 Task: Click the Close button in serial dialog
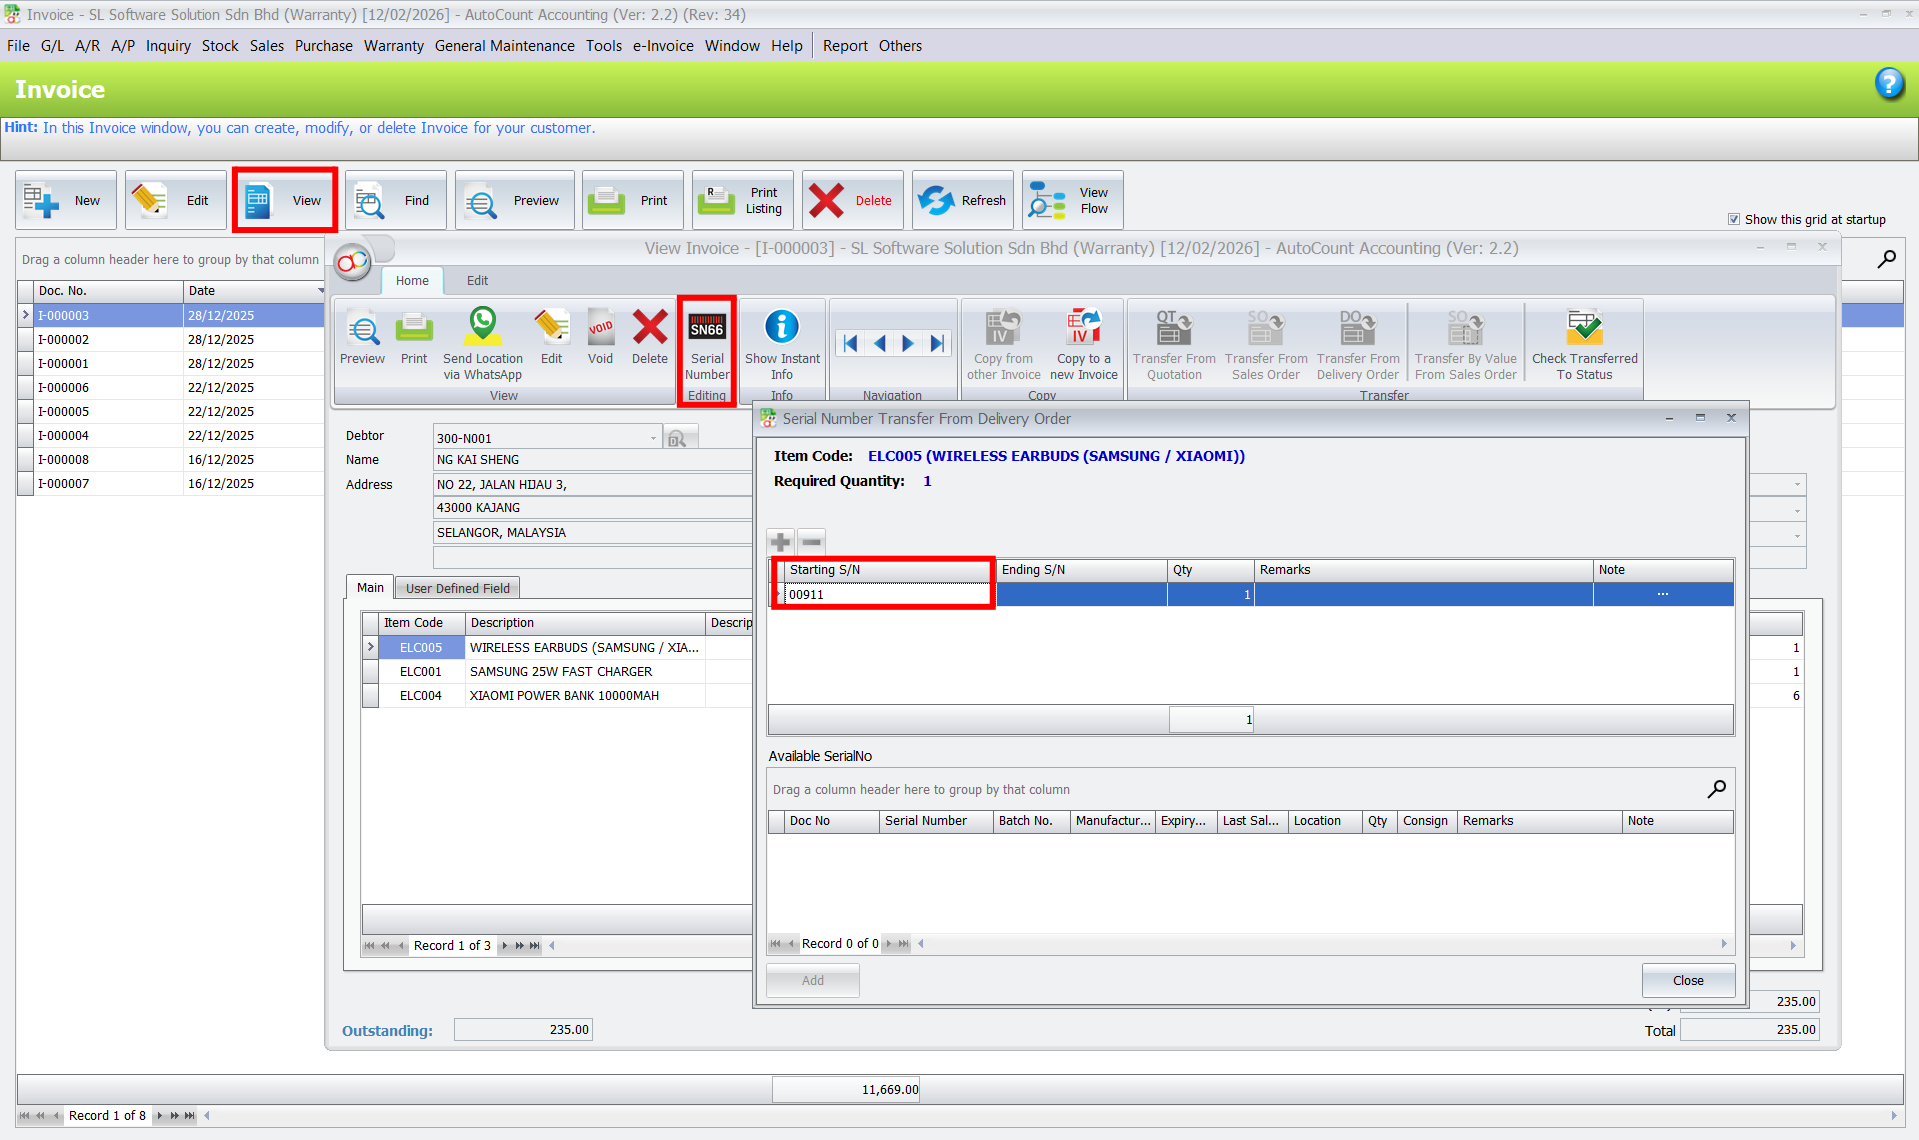[1687, 980]
